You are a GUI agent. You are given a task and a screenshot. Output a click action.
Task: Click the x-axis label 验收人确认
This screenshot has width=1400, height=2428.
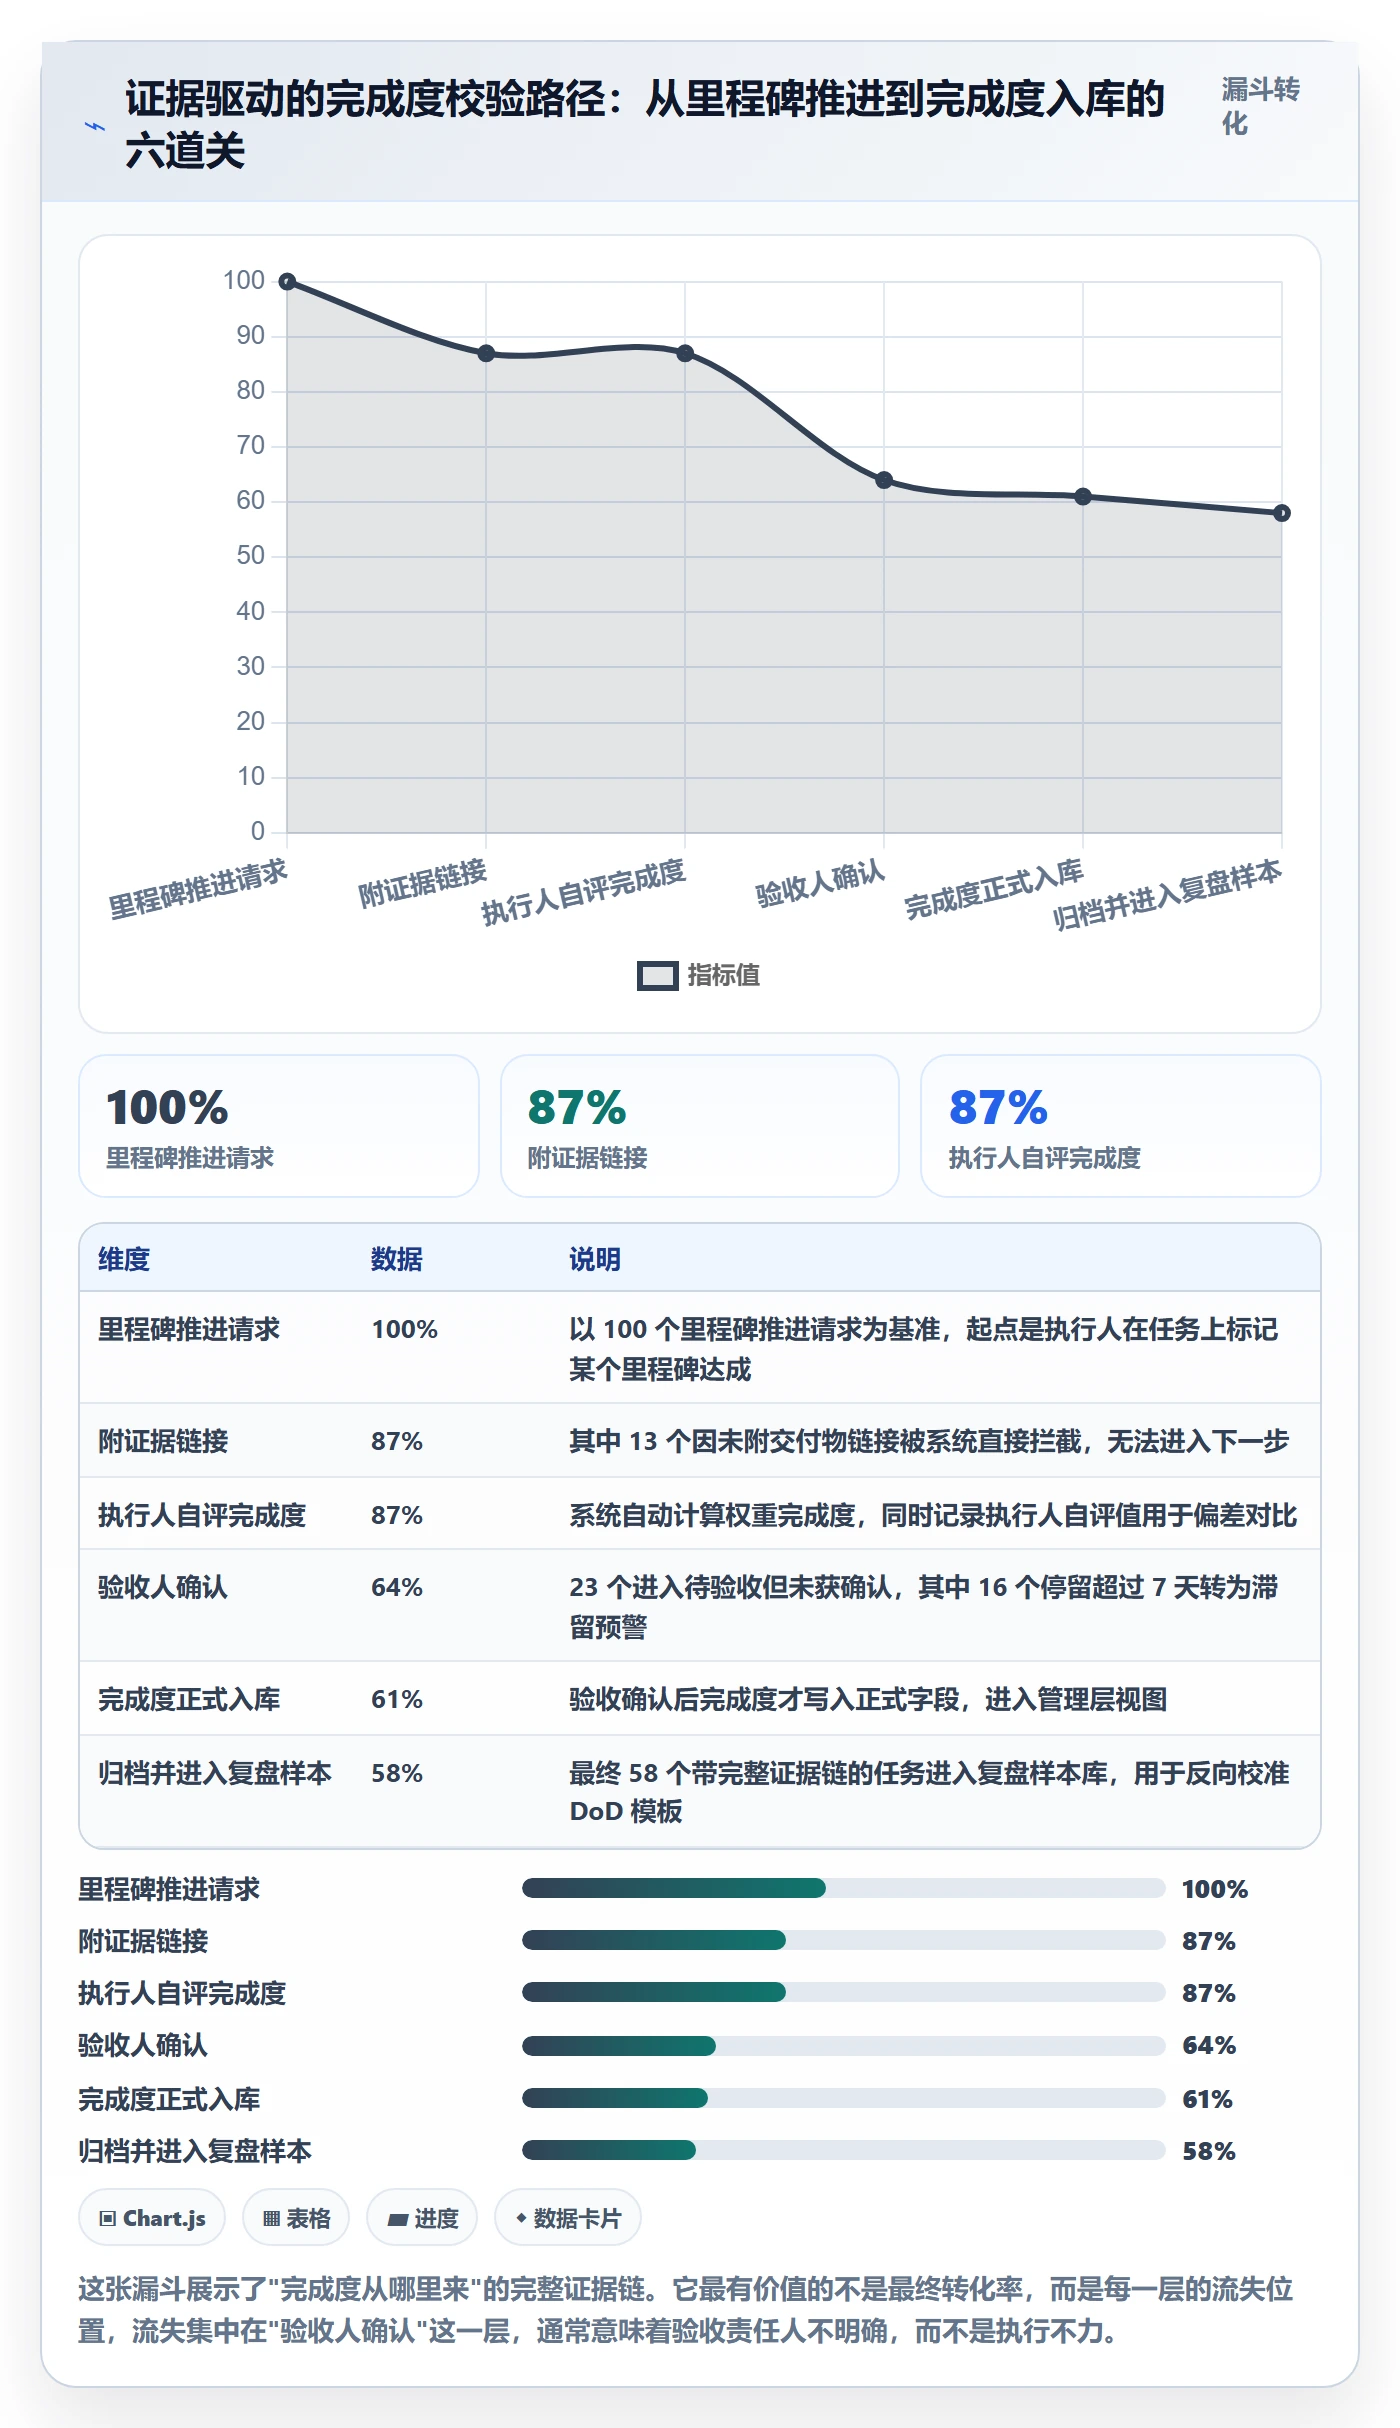click(820, 884)
